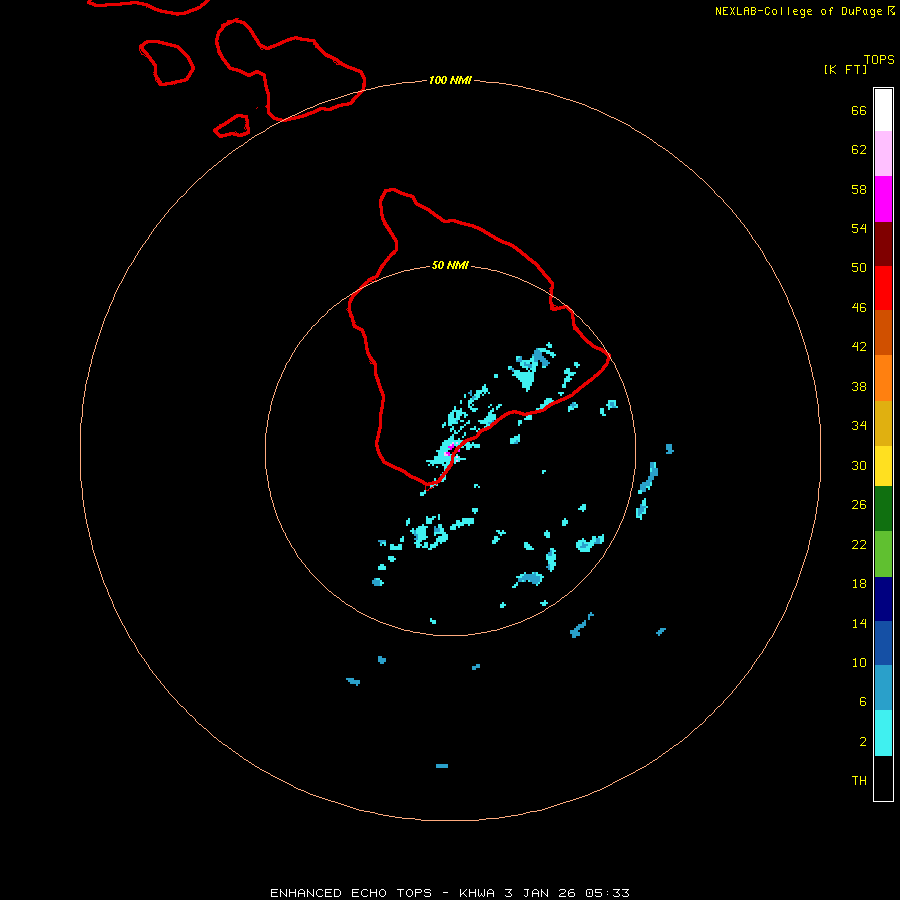Click the magenta echo cell on Hawaii's southeast coast

pyautogui.click(x=450, y=448)
